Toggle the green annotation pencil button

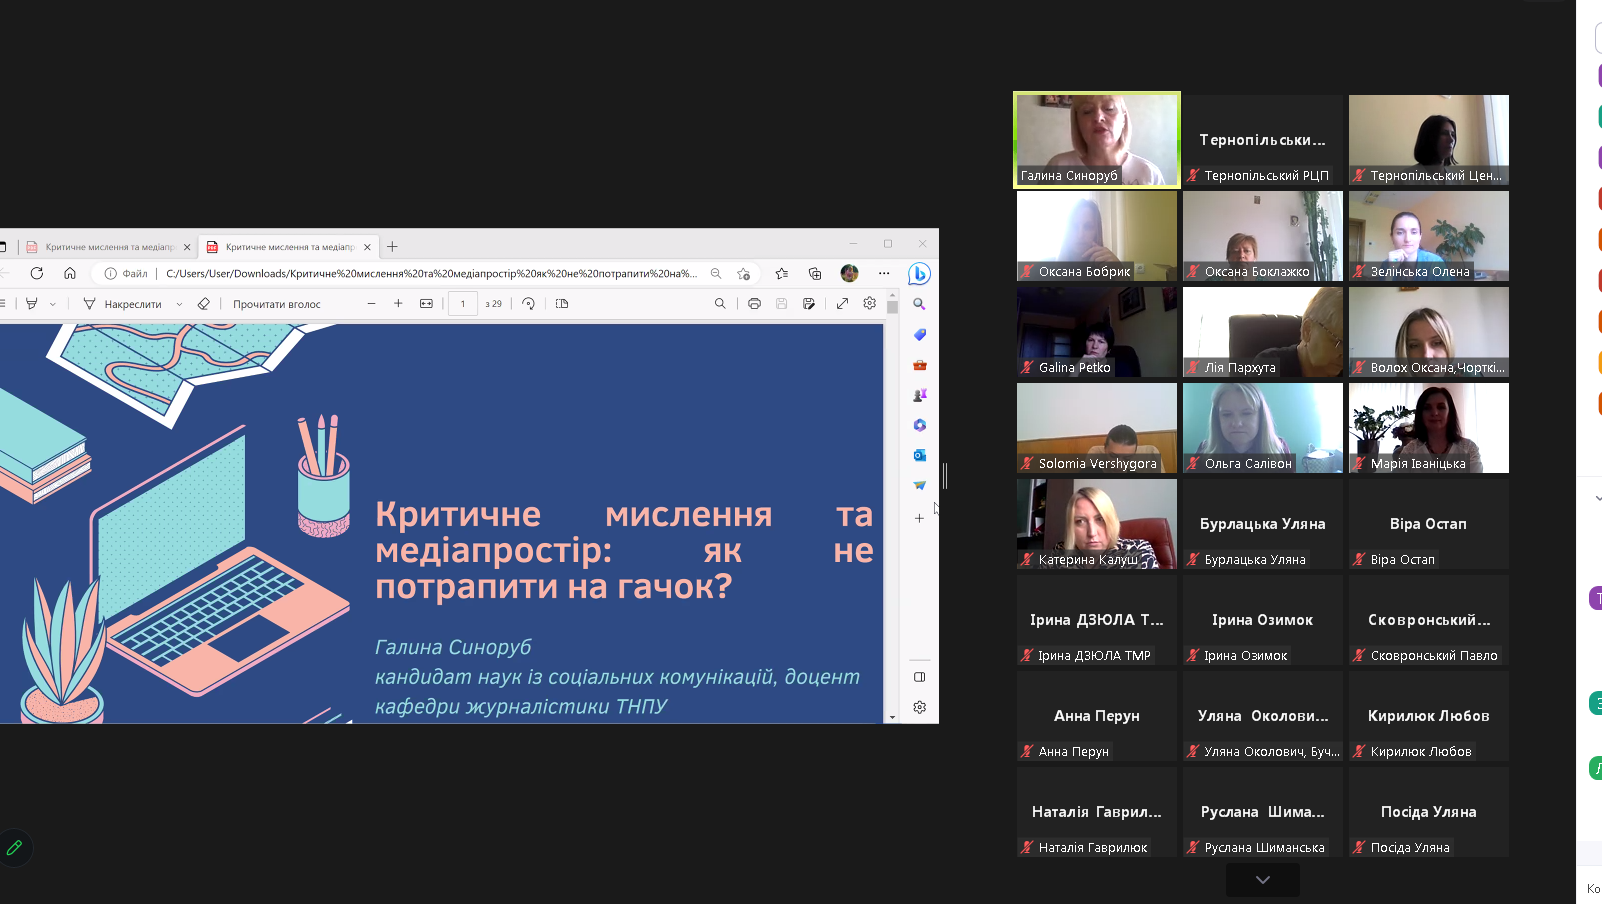click(x=15, y=848)
